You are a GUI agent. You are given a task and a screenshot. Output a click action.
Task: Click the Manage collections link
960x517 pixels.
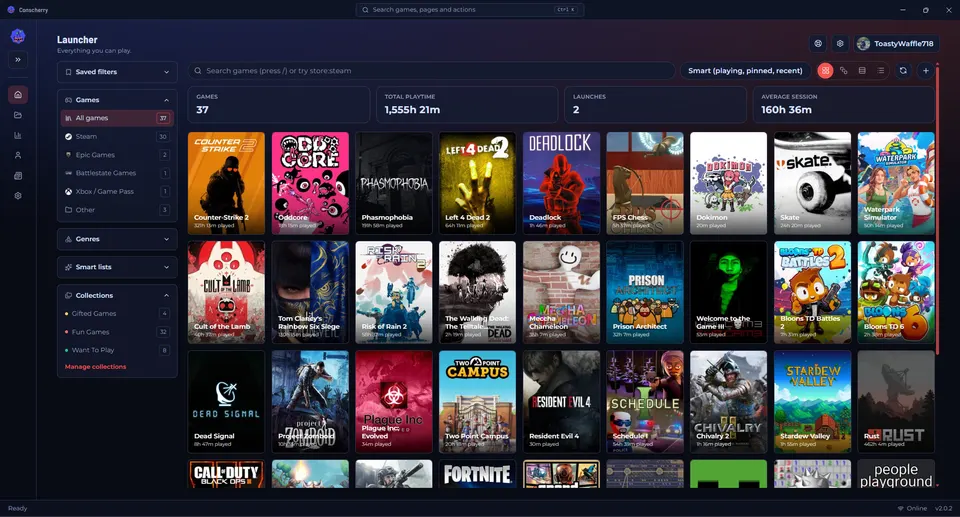coord(96,367)
